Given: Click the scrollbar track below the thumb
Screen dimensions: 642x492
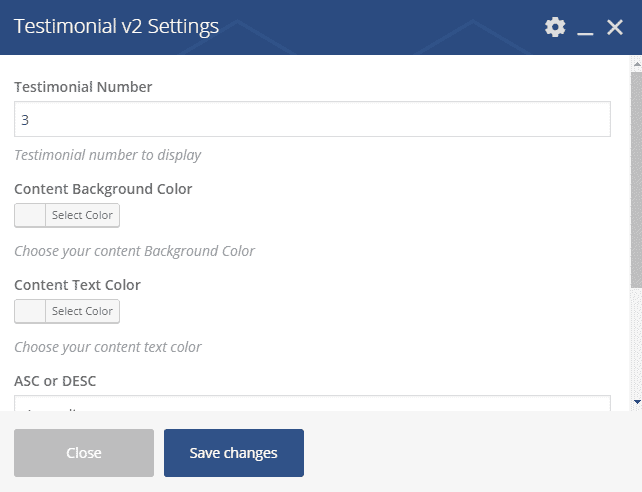Looking at the screenshot, I should (x=636, y=340).
